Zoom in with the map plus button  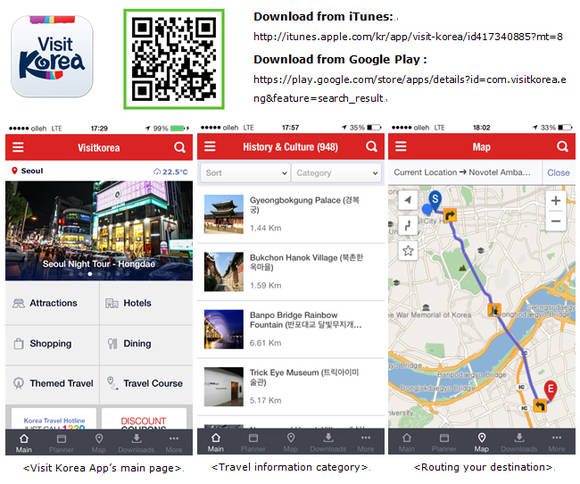[556, 201]
